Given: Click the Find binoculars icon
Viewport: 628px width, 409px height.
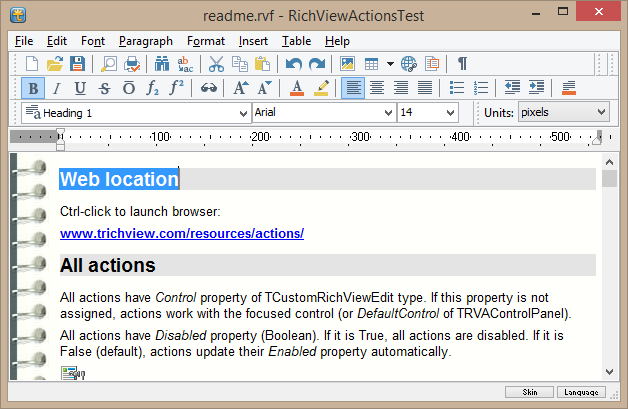Looking at the screenshot, I should pyautogui.click(x=162, y=64).
